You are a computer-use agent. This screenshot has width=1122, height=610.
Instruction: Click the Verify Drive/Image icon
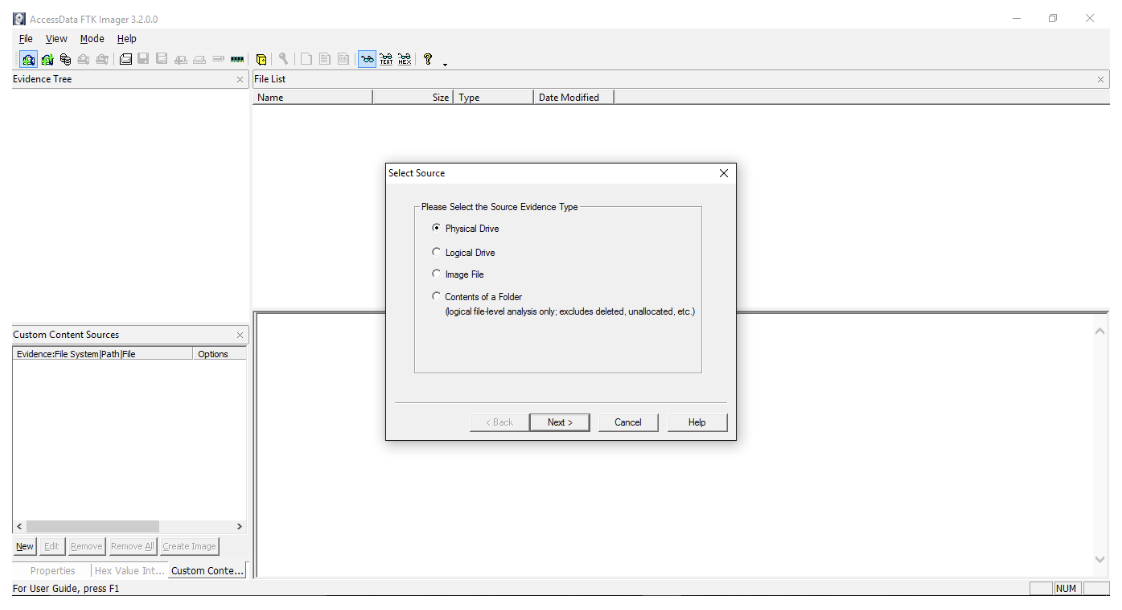pos(218,59)
